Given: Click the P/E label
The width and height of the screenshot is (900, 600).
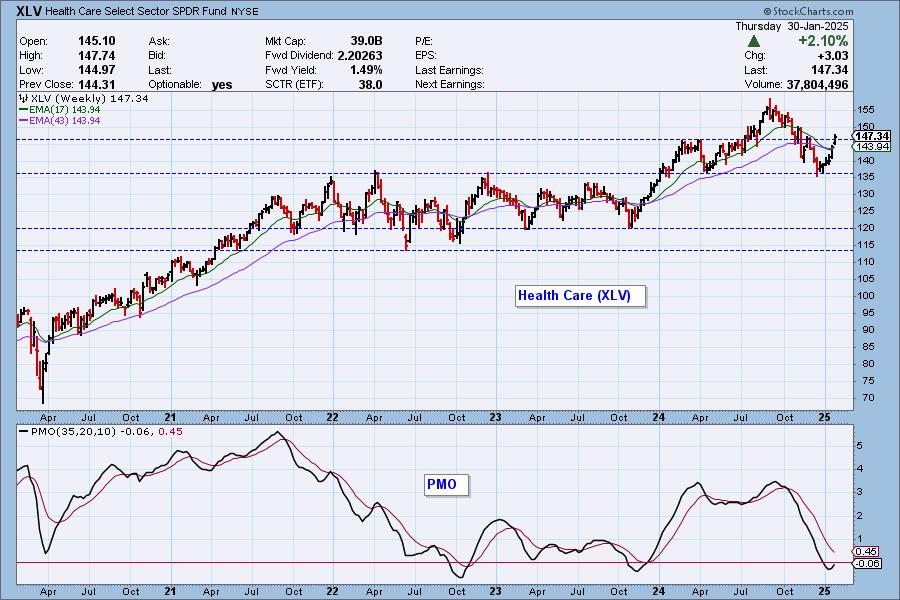Looking at the screenshot, I should coord(424,41).
